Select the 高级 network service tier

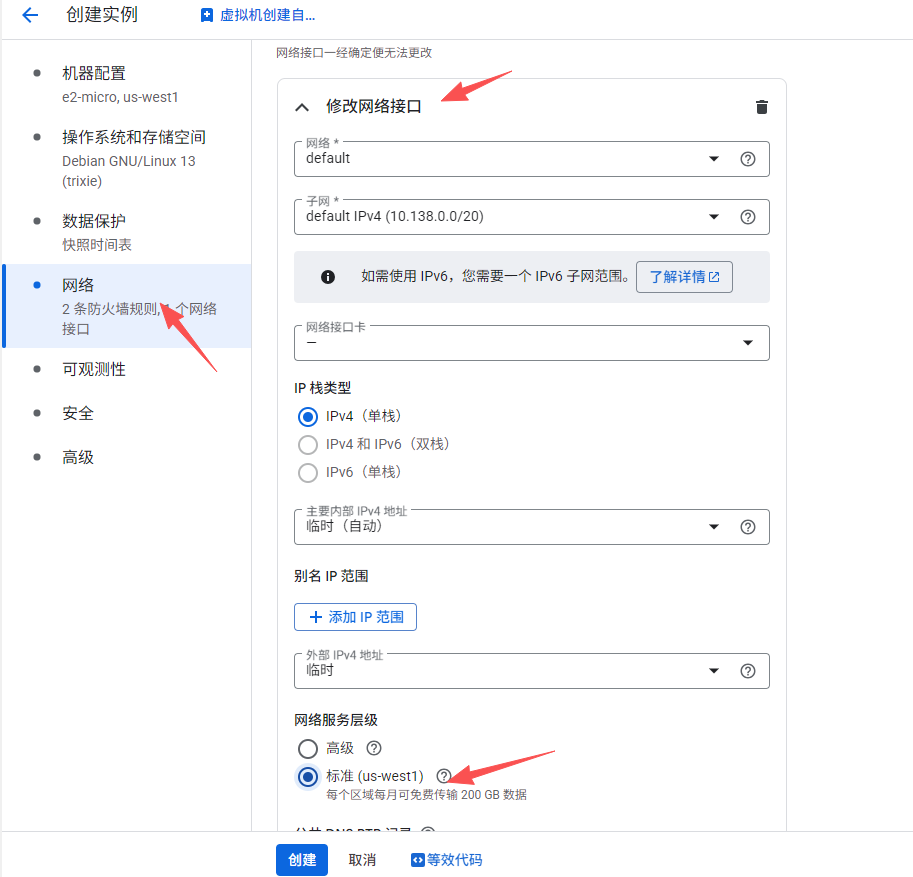[x=308, y=748]
